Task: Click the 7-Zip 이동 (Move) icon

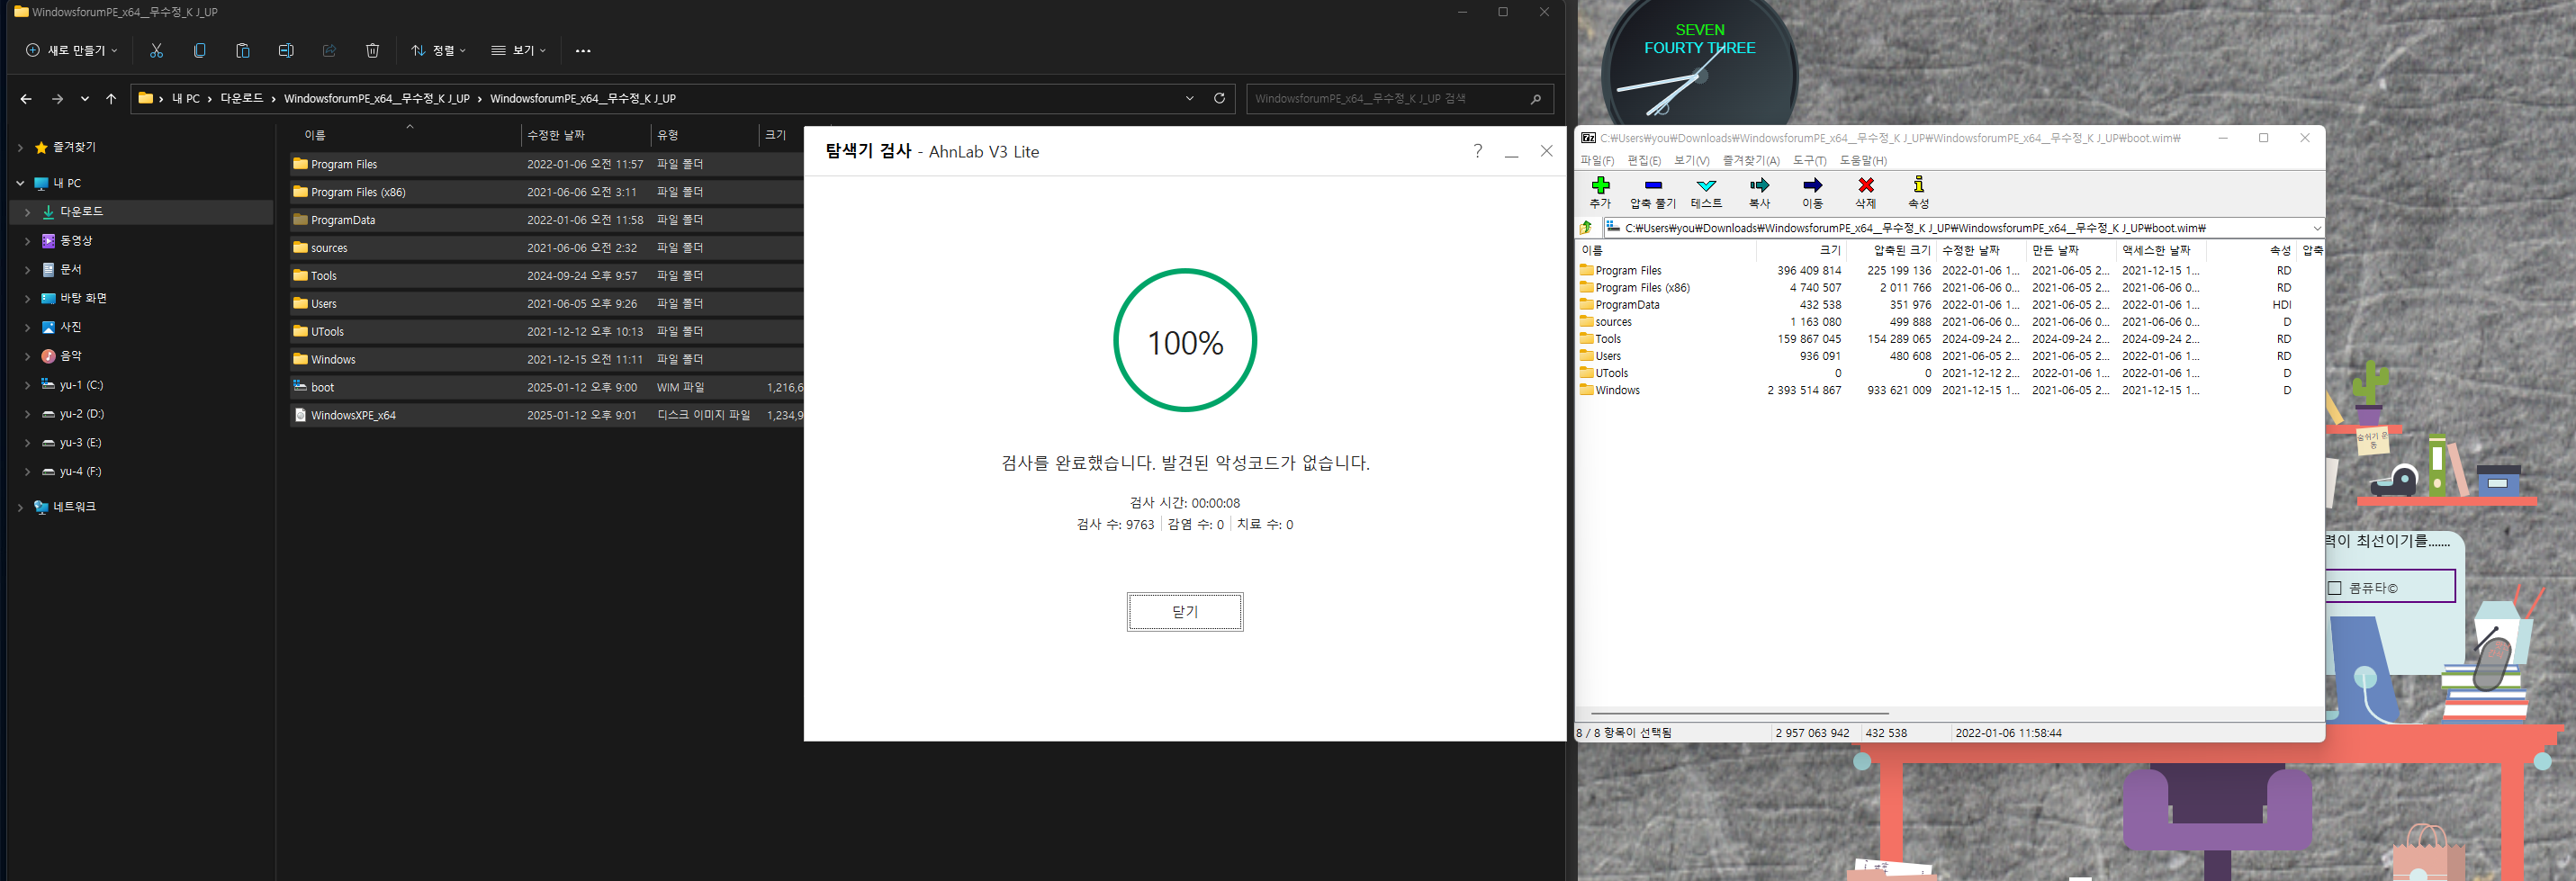Action: coord(1812,186)
